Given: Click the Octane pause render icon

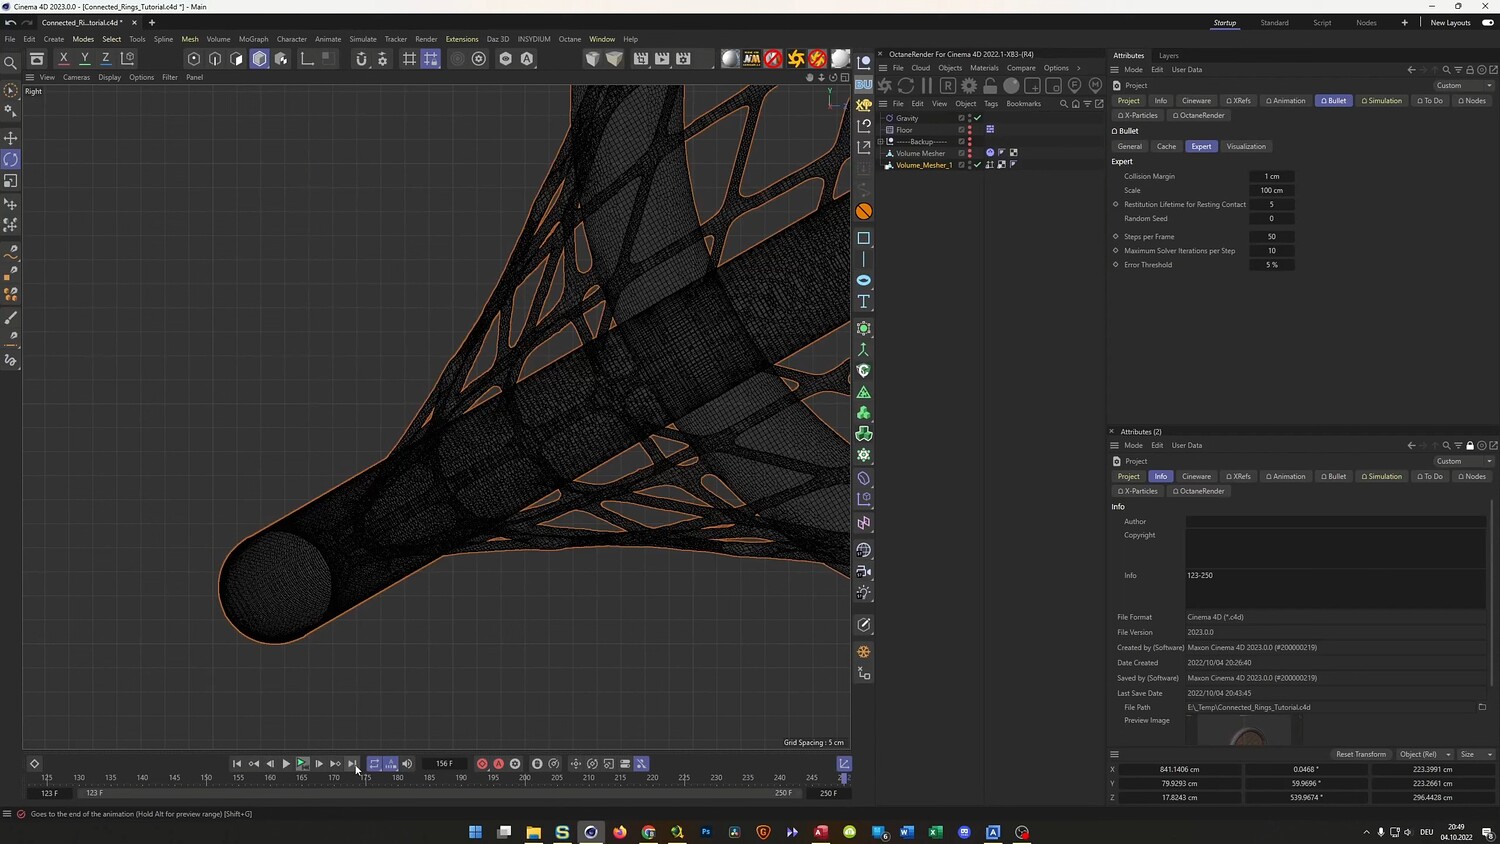Looking at the screenshot, I should [x=927, y=86].
